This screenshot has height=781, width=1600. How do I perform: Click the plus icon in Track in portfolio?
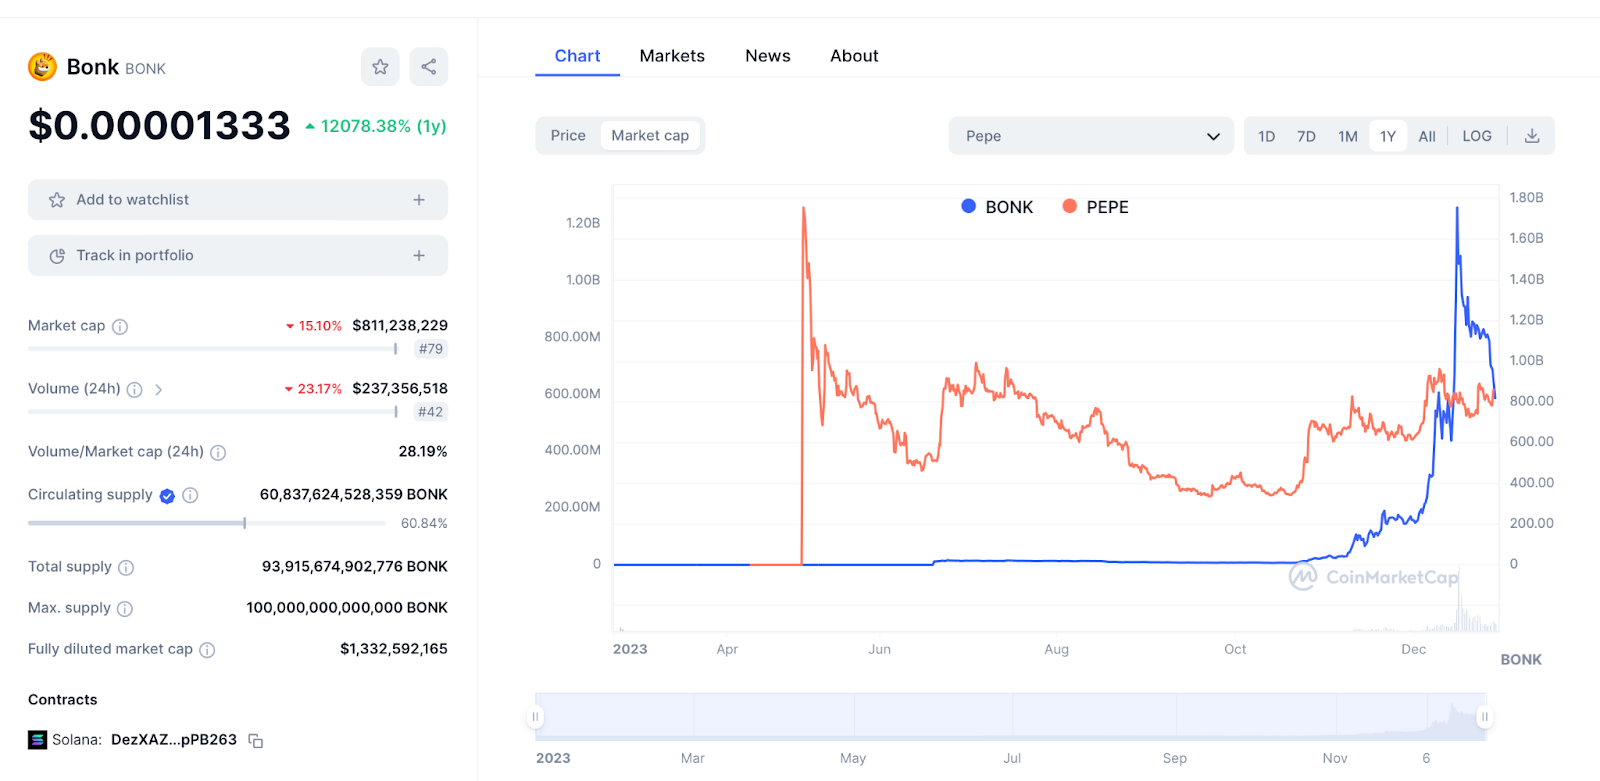coord(419,256)
